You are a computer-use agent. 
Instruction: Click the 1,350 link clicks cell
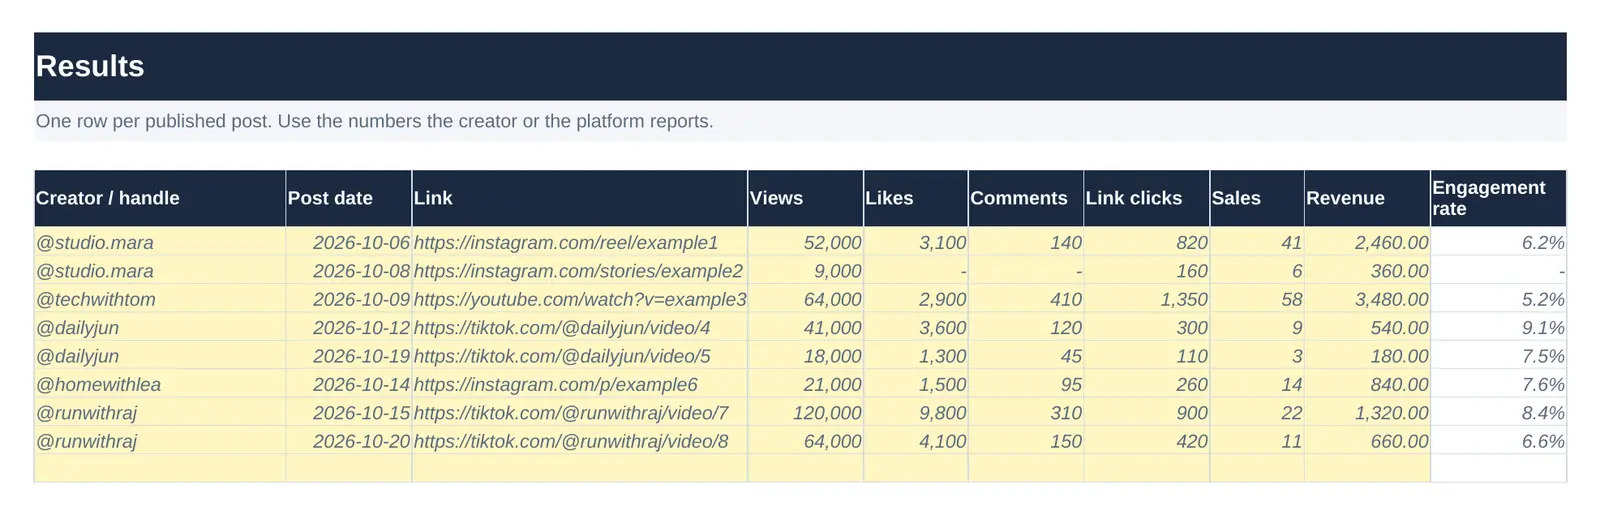click(x=1147, y=299)
